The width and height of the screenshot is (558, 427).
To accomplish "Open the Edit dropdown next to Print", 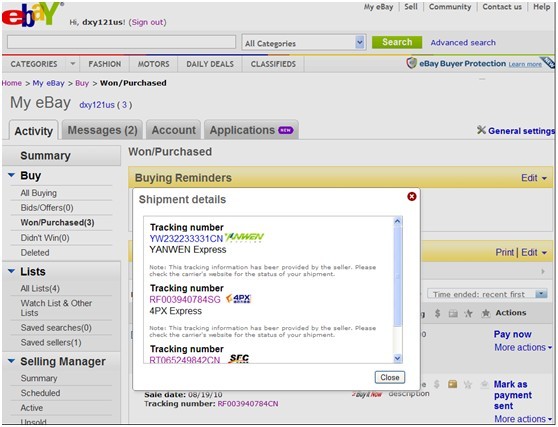I will 533,252.
